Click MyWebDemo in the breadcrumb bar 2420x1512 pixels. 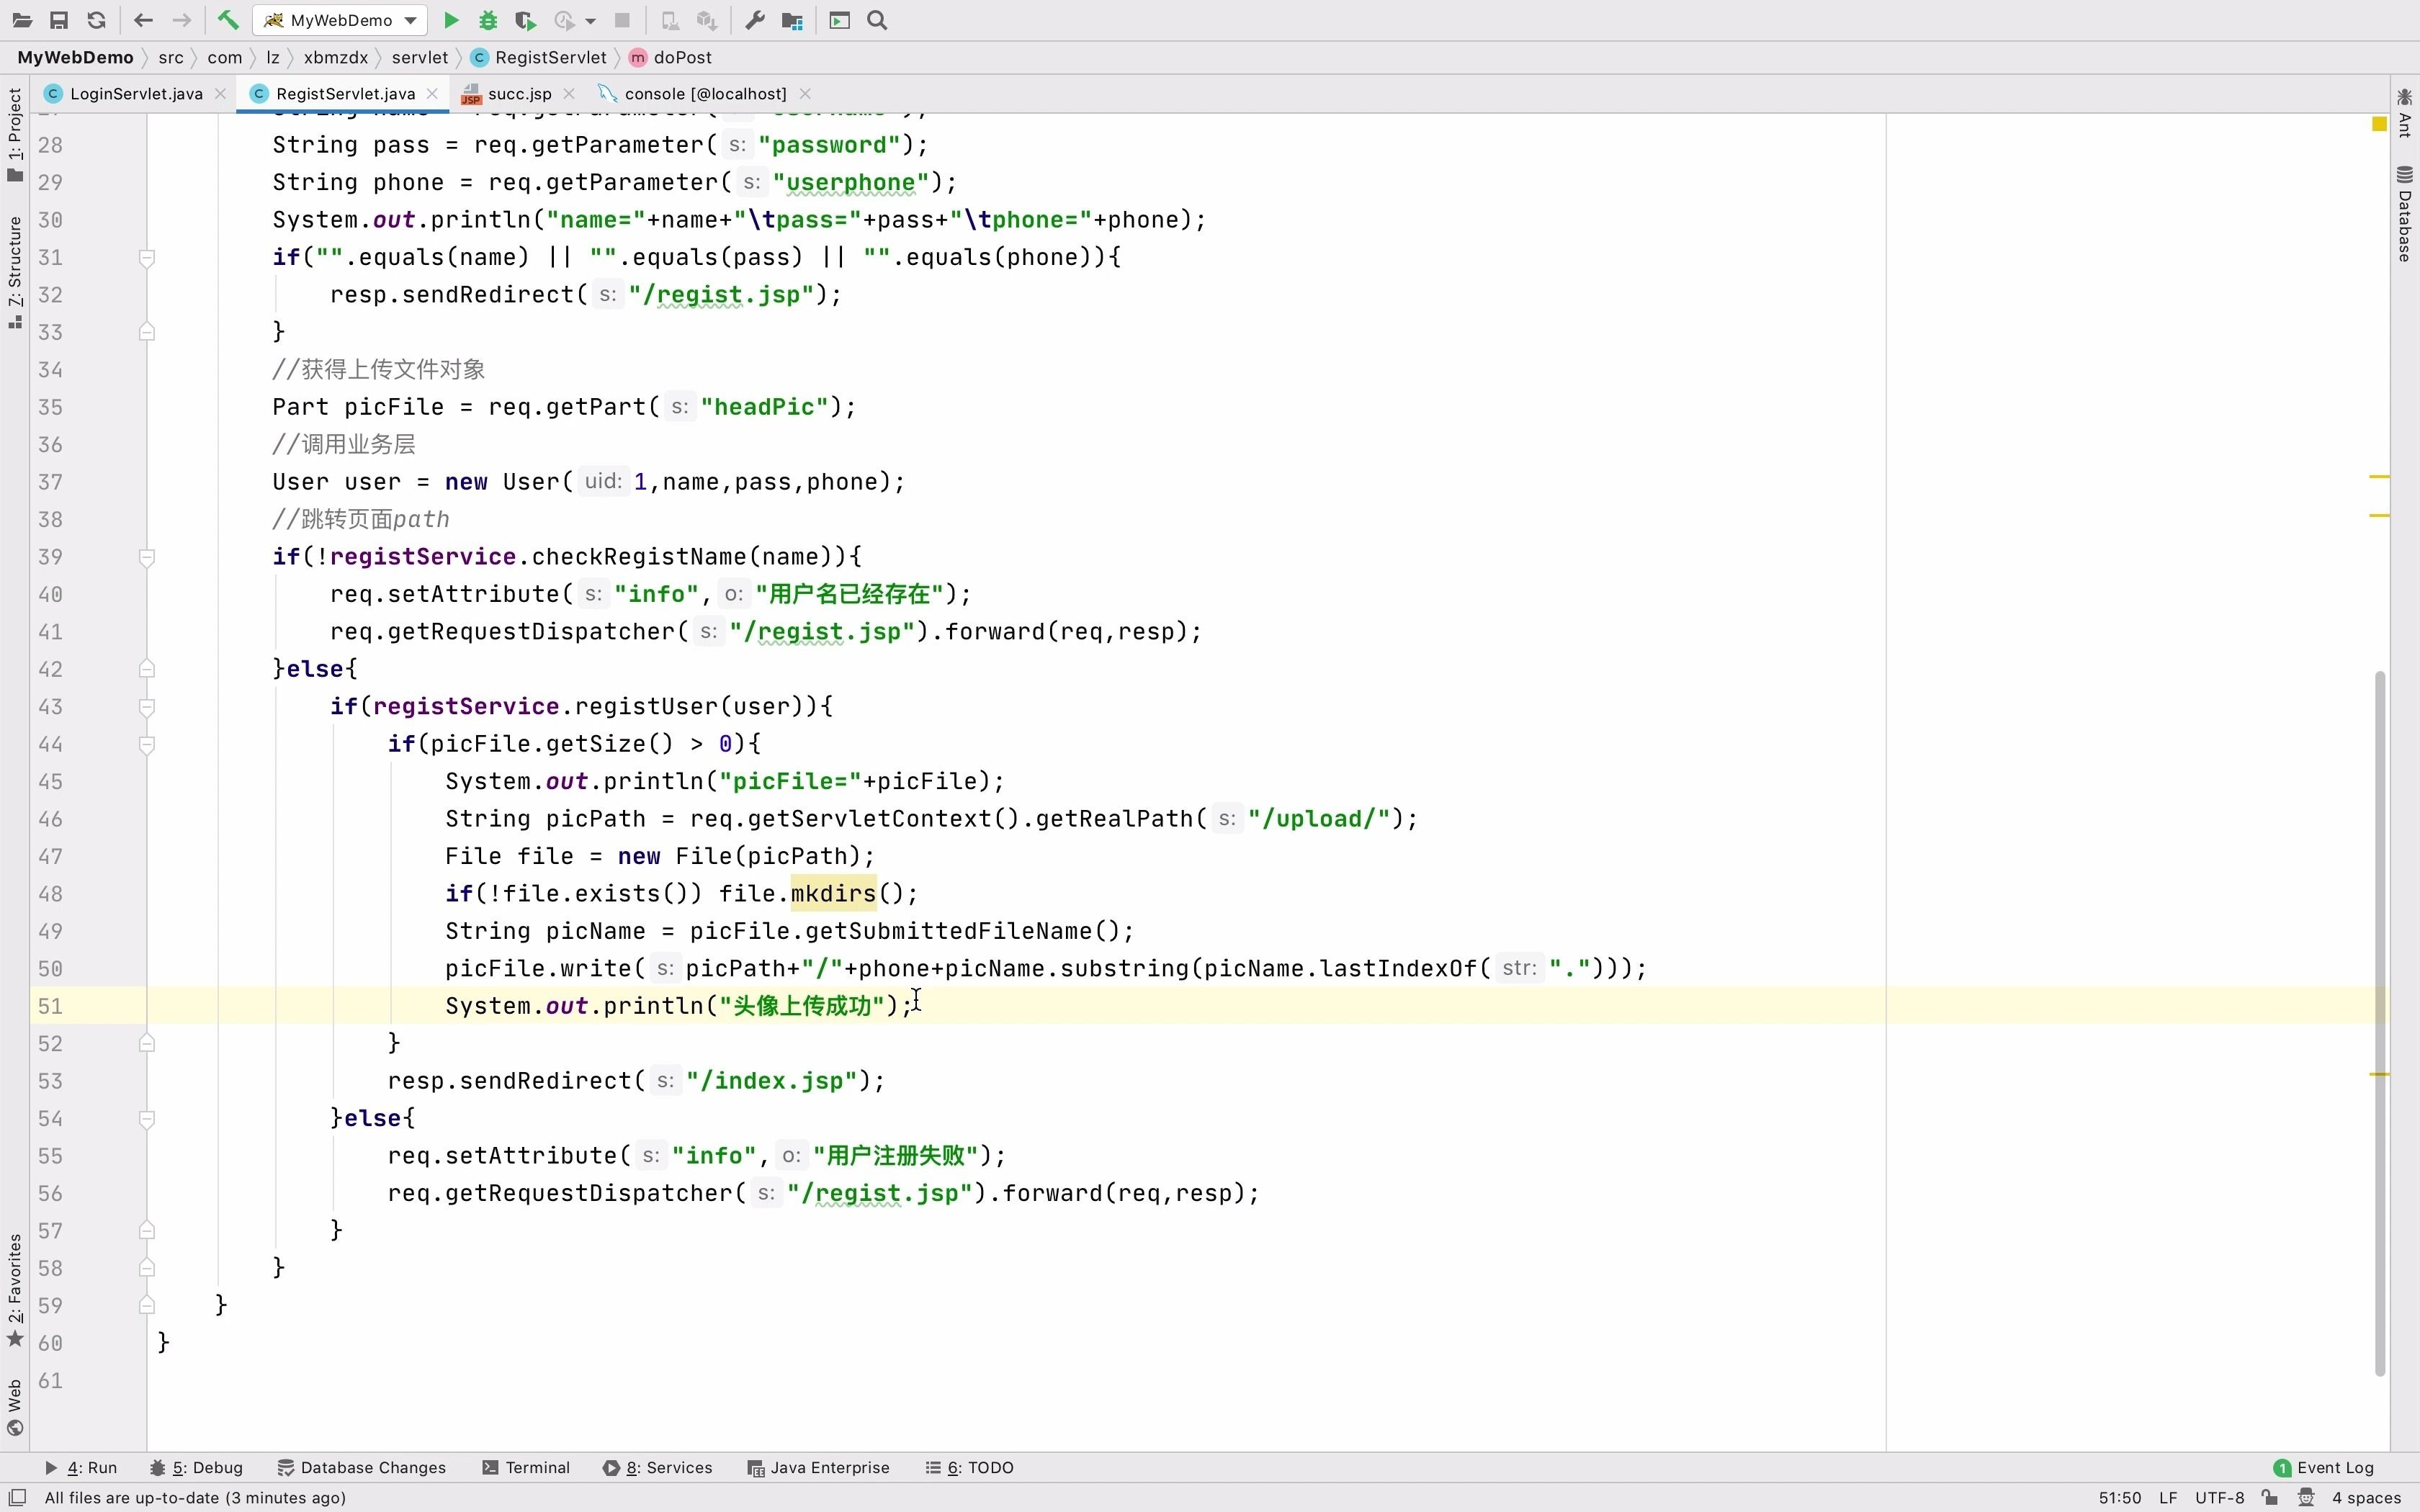pos(75,57)
